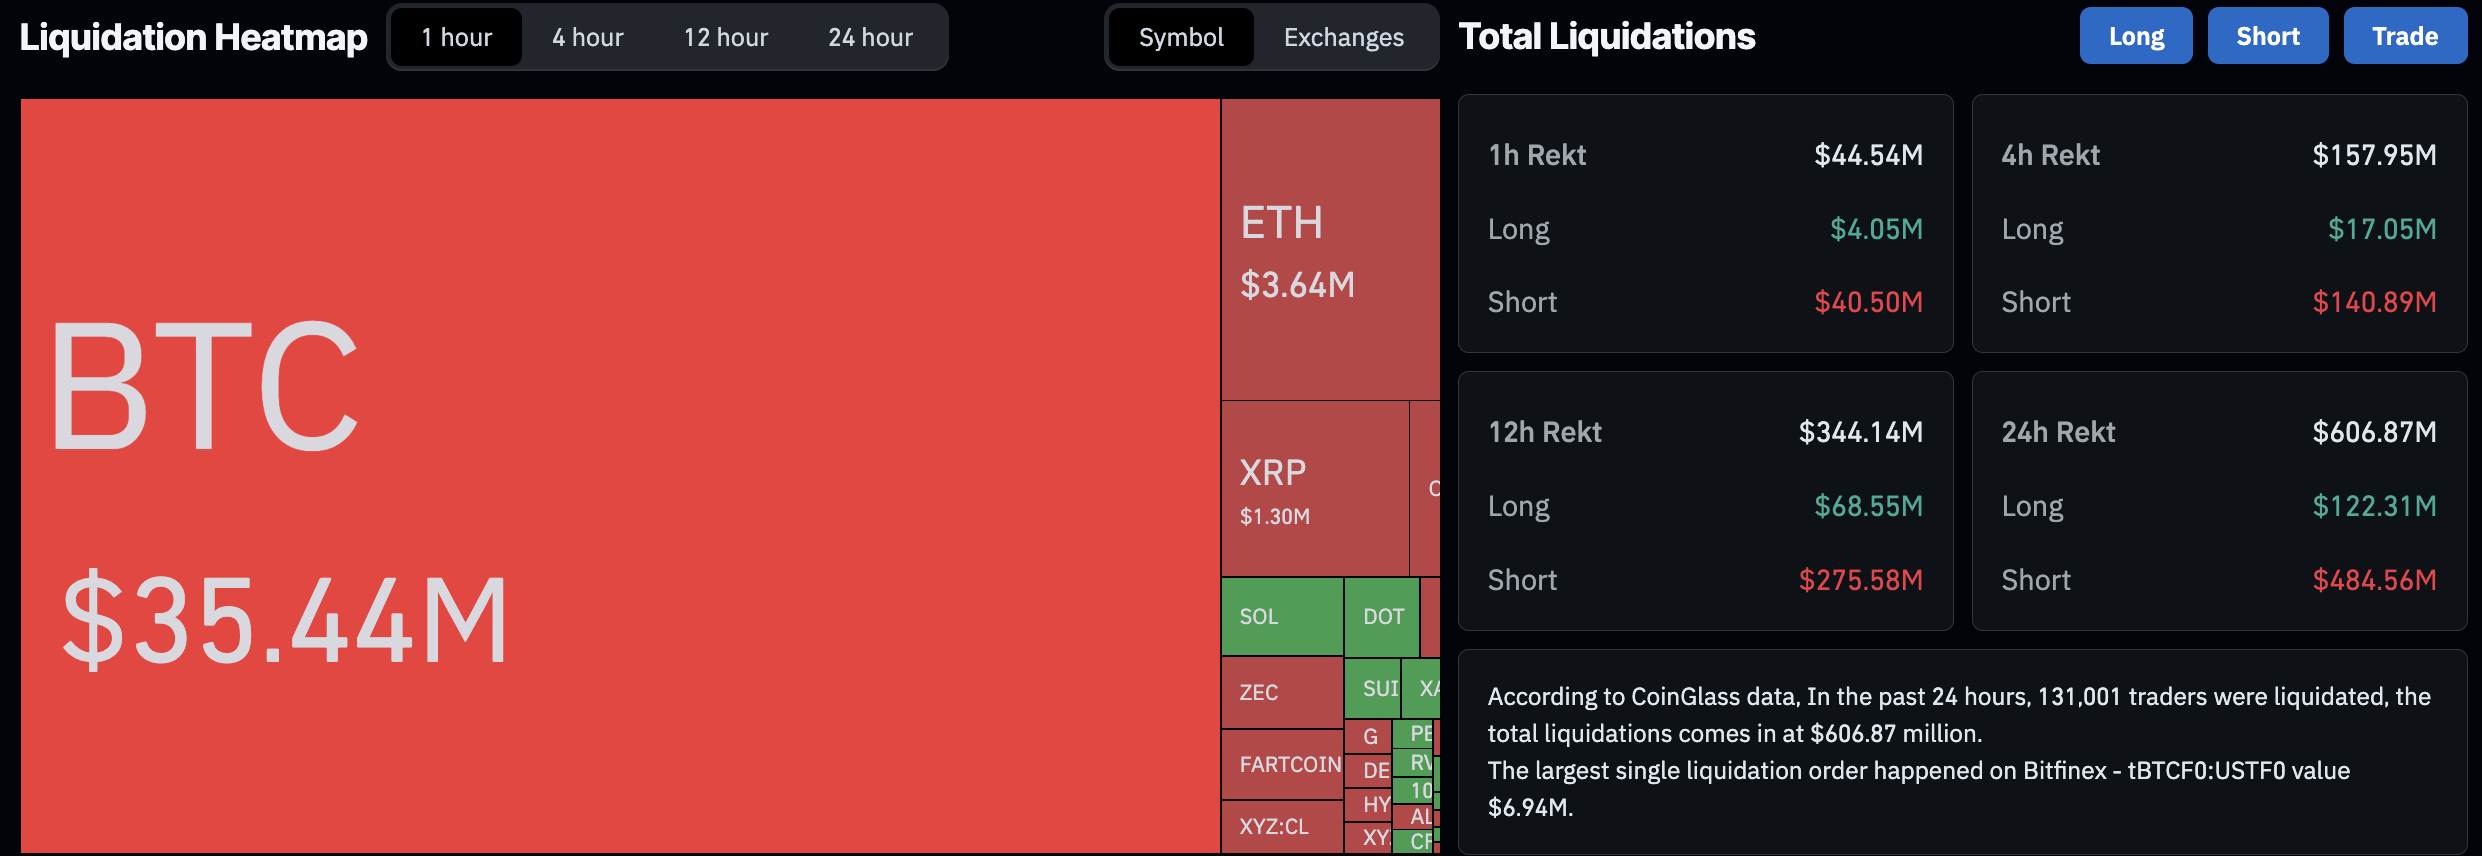Show 24 hour liquidation heatmap
2482x856 pixels.
[870, 38]
